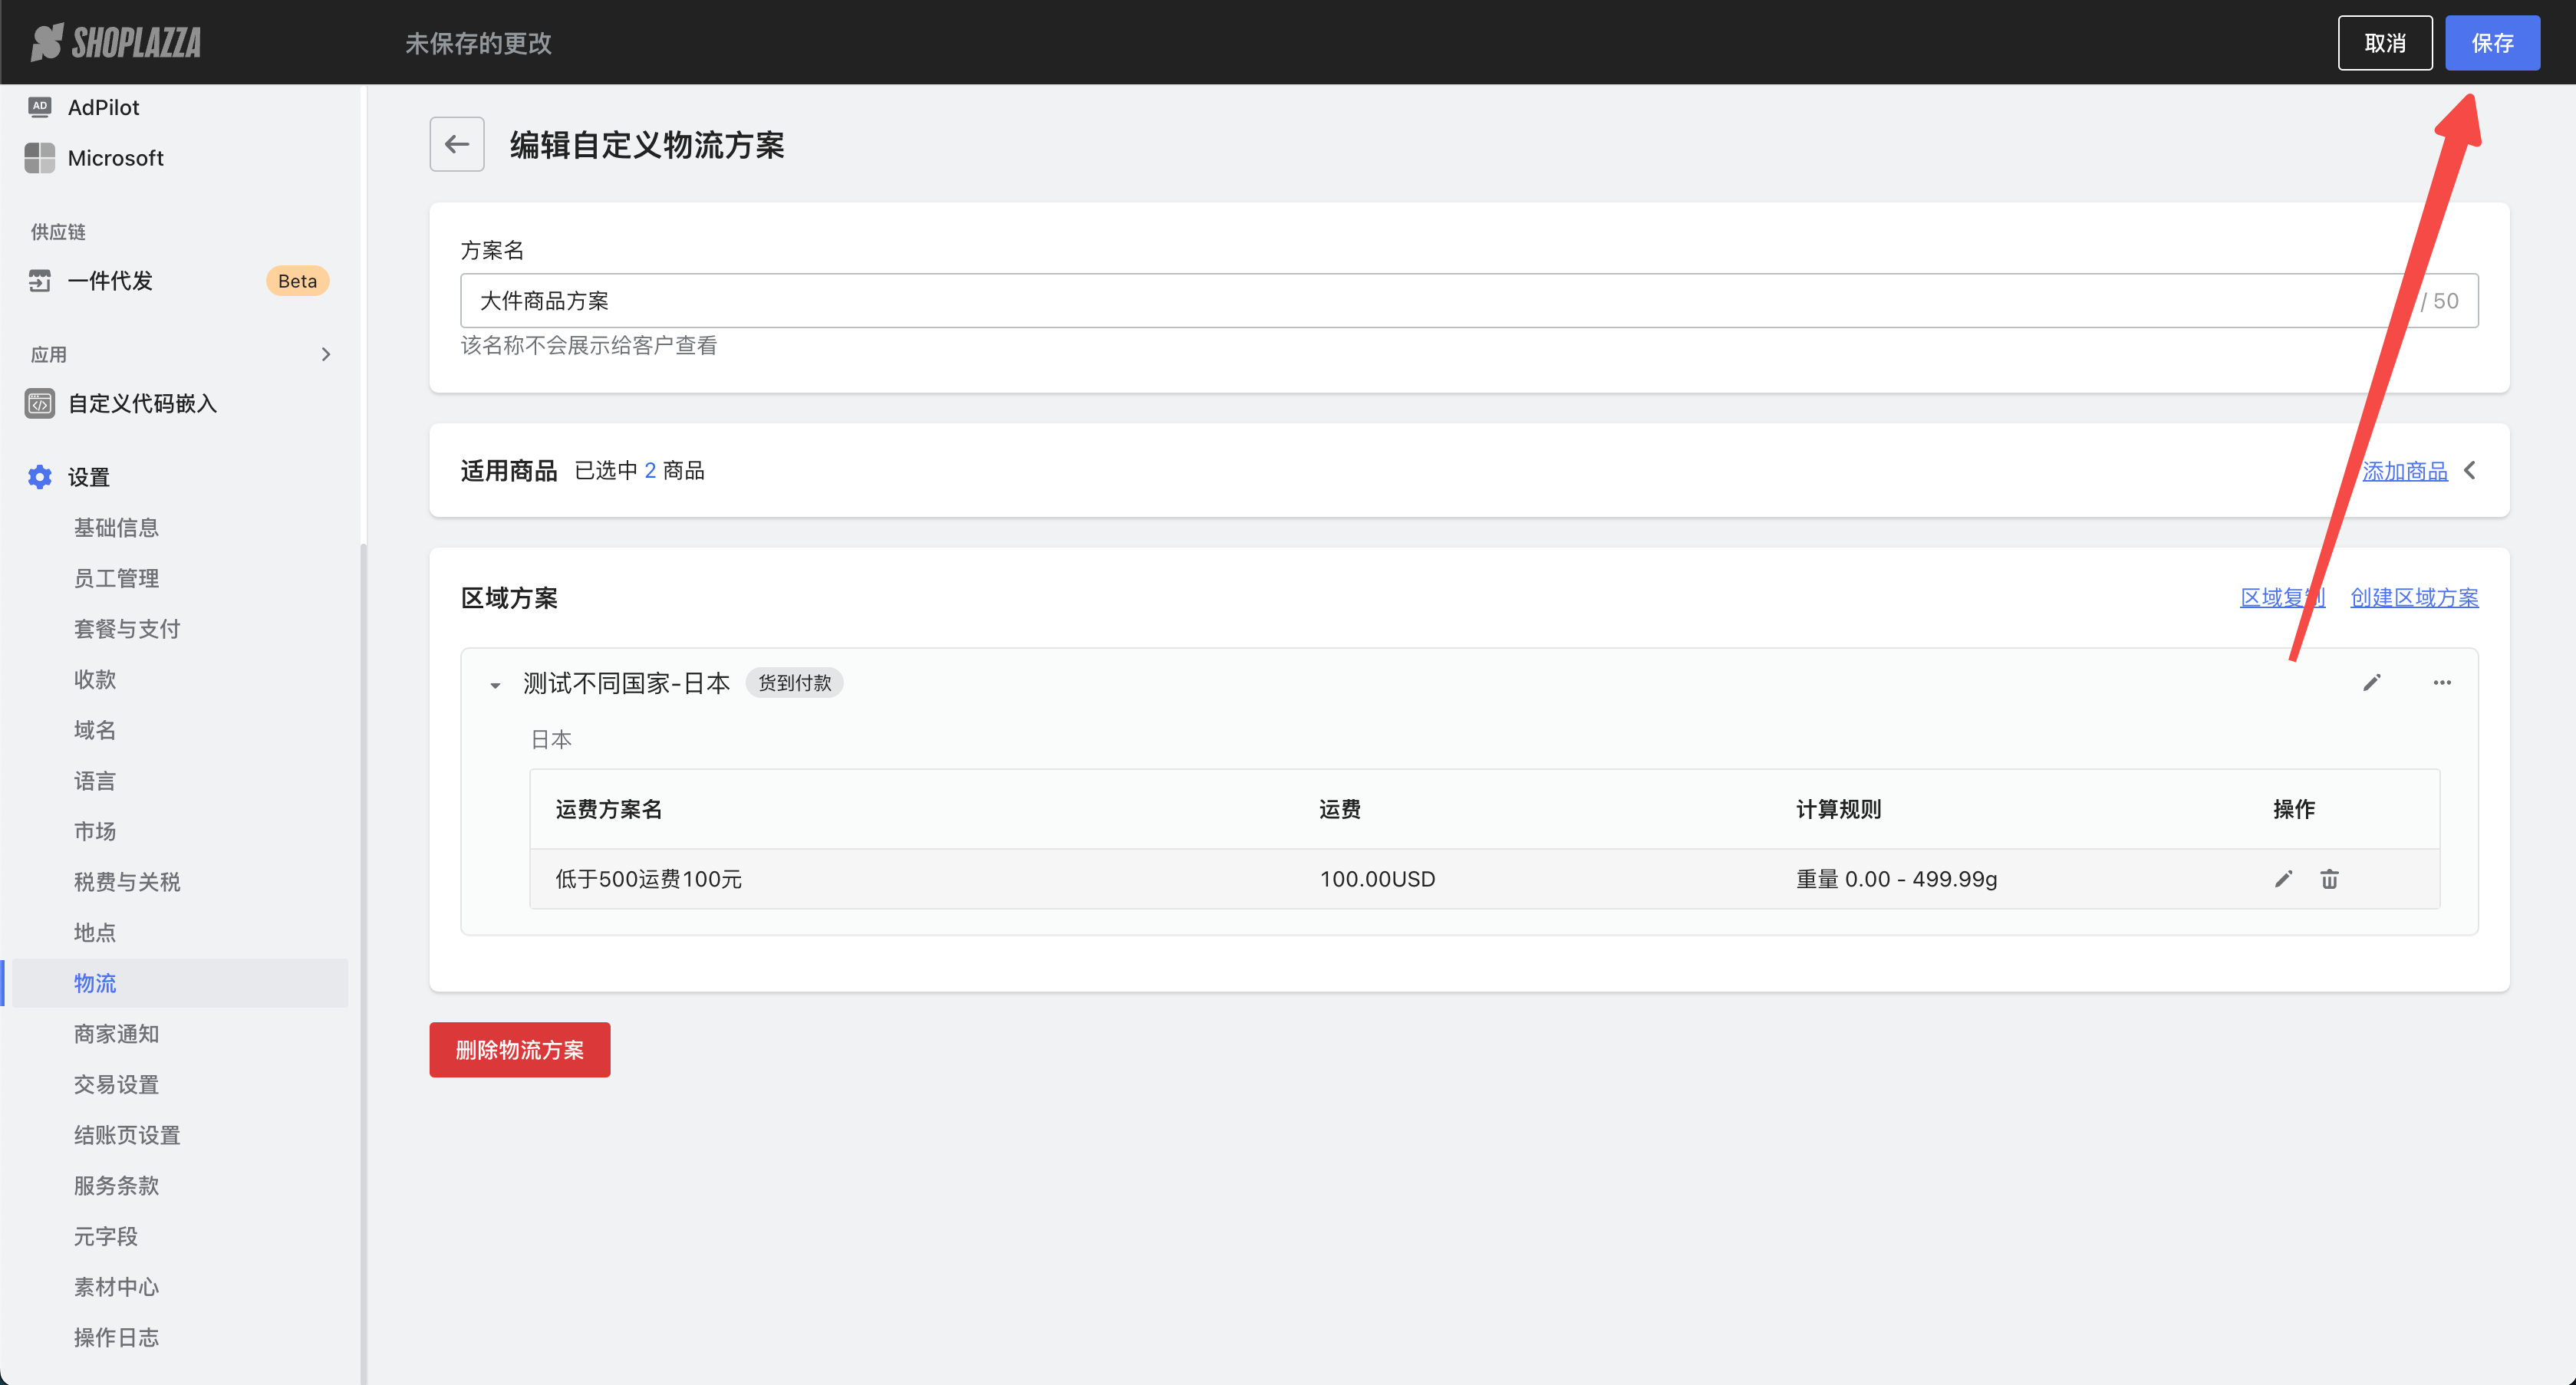Open 税费与关税 settings
This screenshot has width=2576, height=1385.
tap(126, 882)
